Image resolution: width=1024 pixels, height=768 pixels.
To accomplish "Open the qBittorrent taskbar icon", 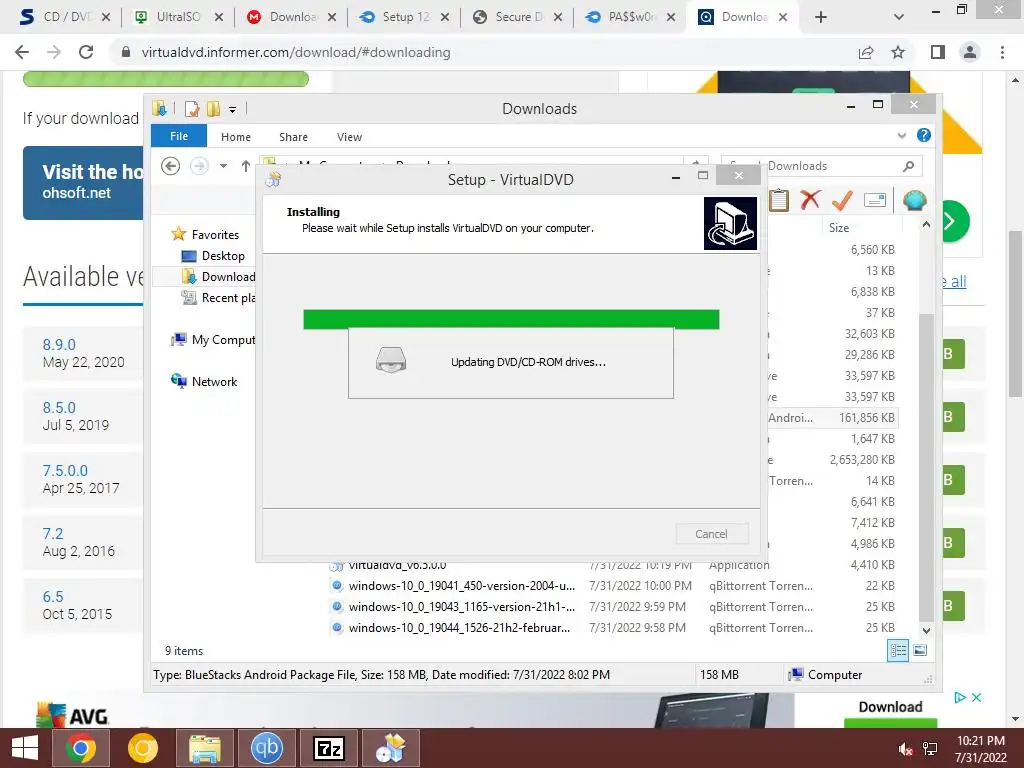I will (266, 748).
